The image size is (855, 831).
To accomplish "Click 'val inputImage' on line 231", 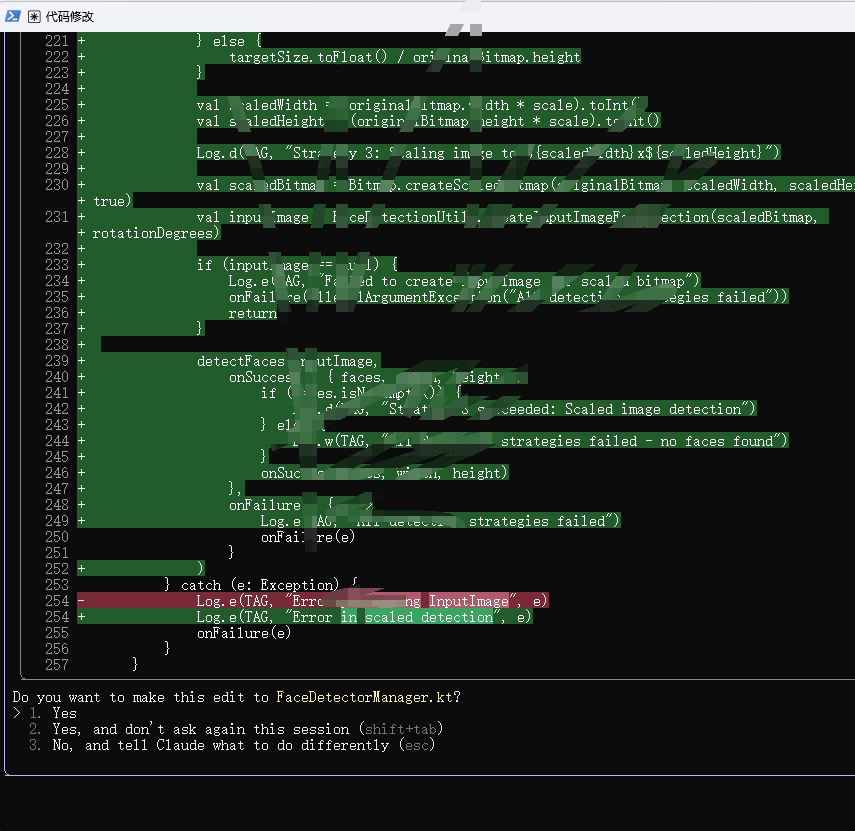I will (252, 217).
